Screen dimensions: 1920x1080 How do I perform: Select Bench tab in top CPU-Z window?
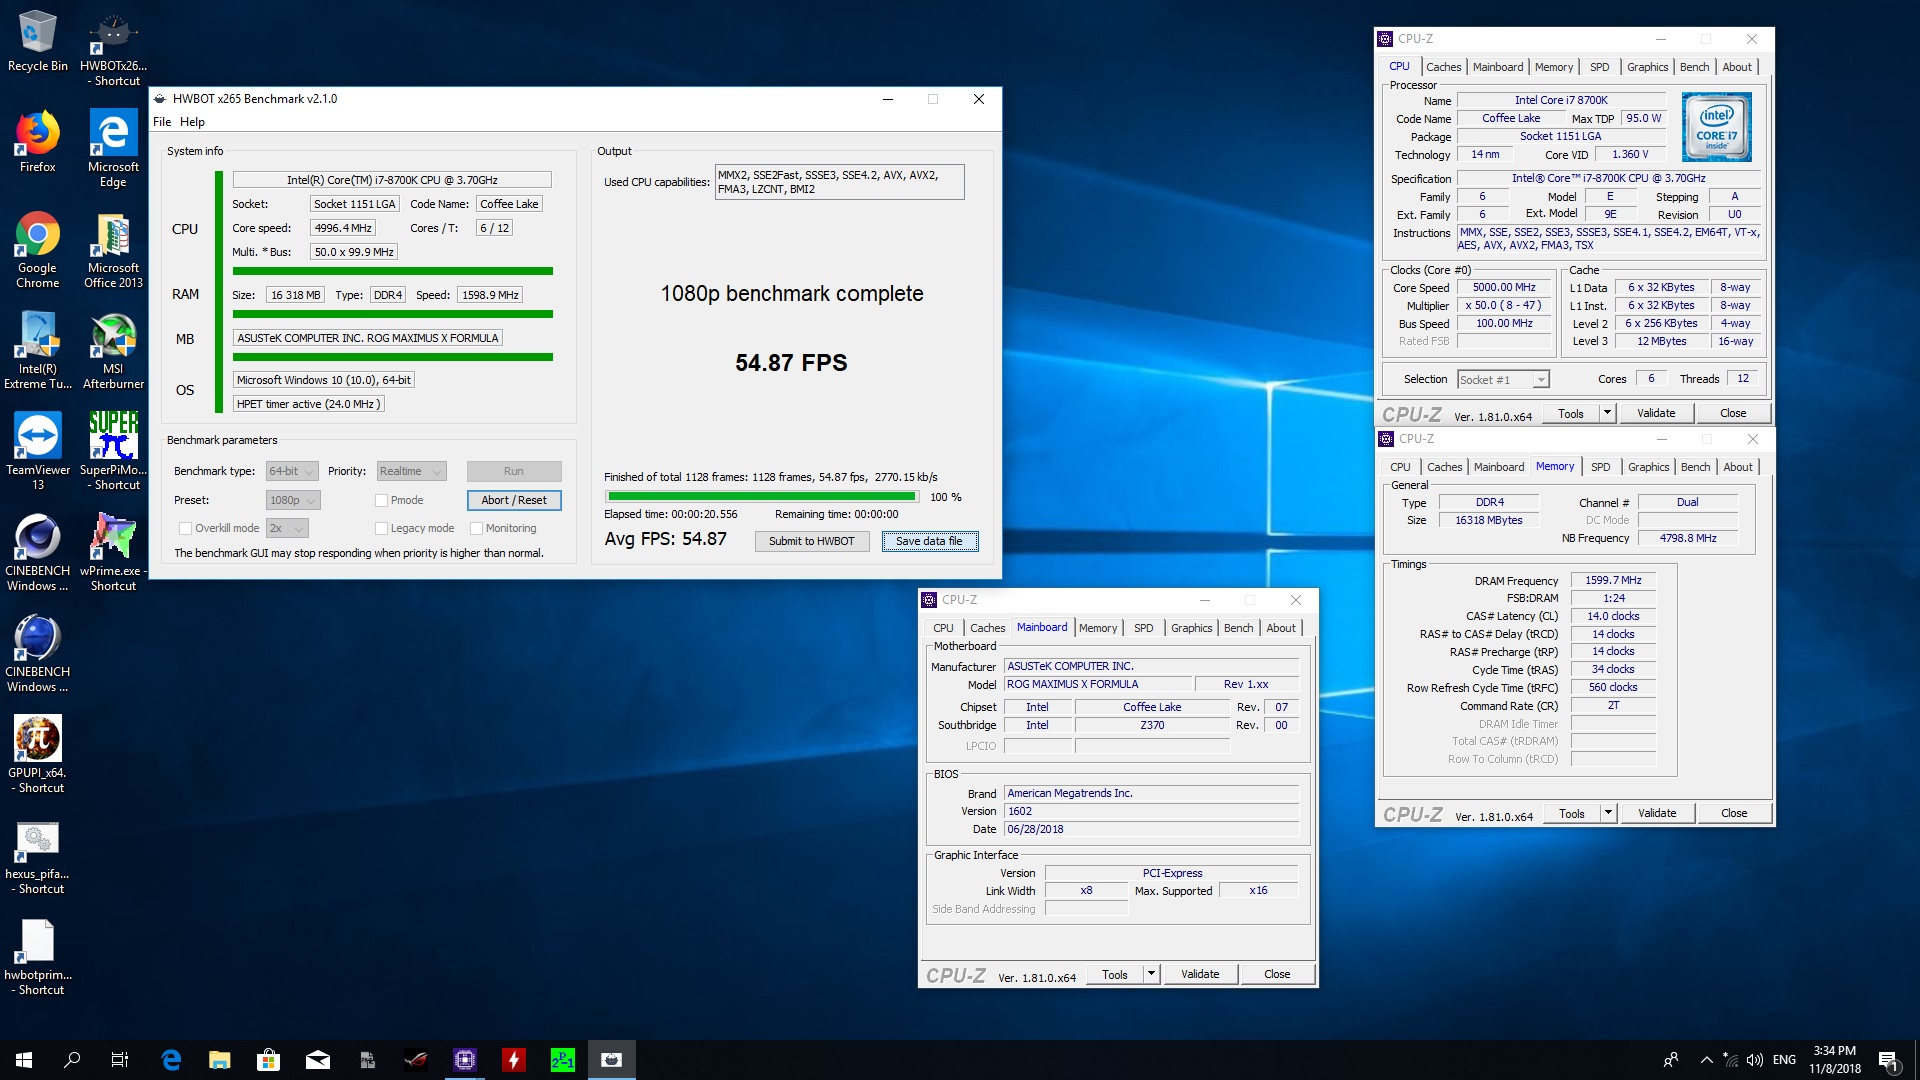click(x=1694, y=67)
